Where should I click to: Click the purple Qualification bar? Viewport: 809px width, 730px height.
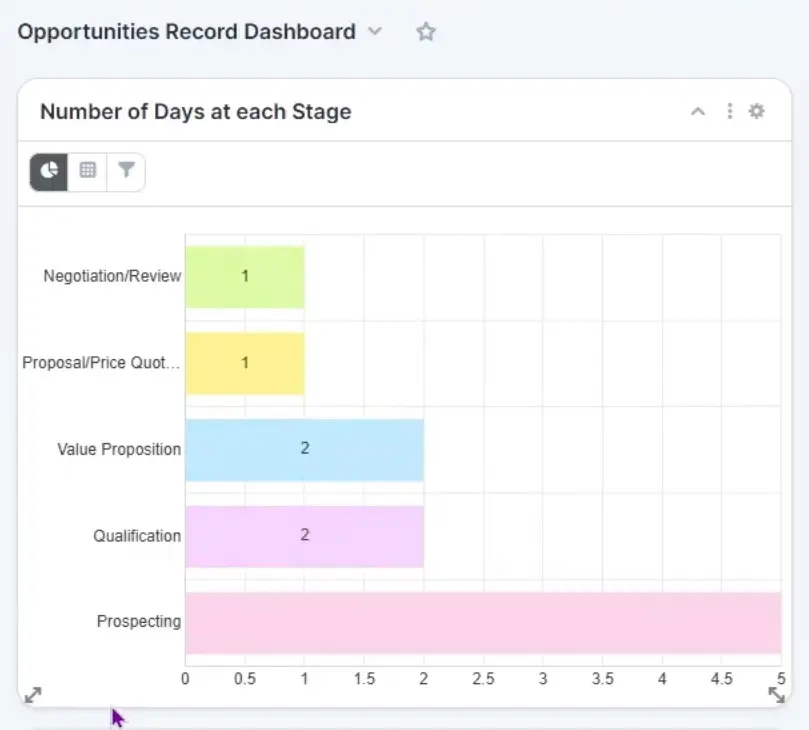coord(305,537)
